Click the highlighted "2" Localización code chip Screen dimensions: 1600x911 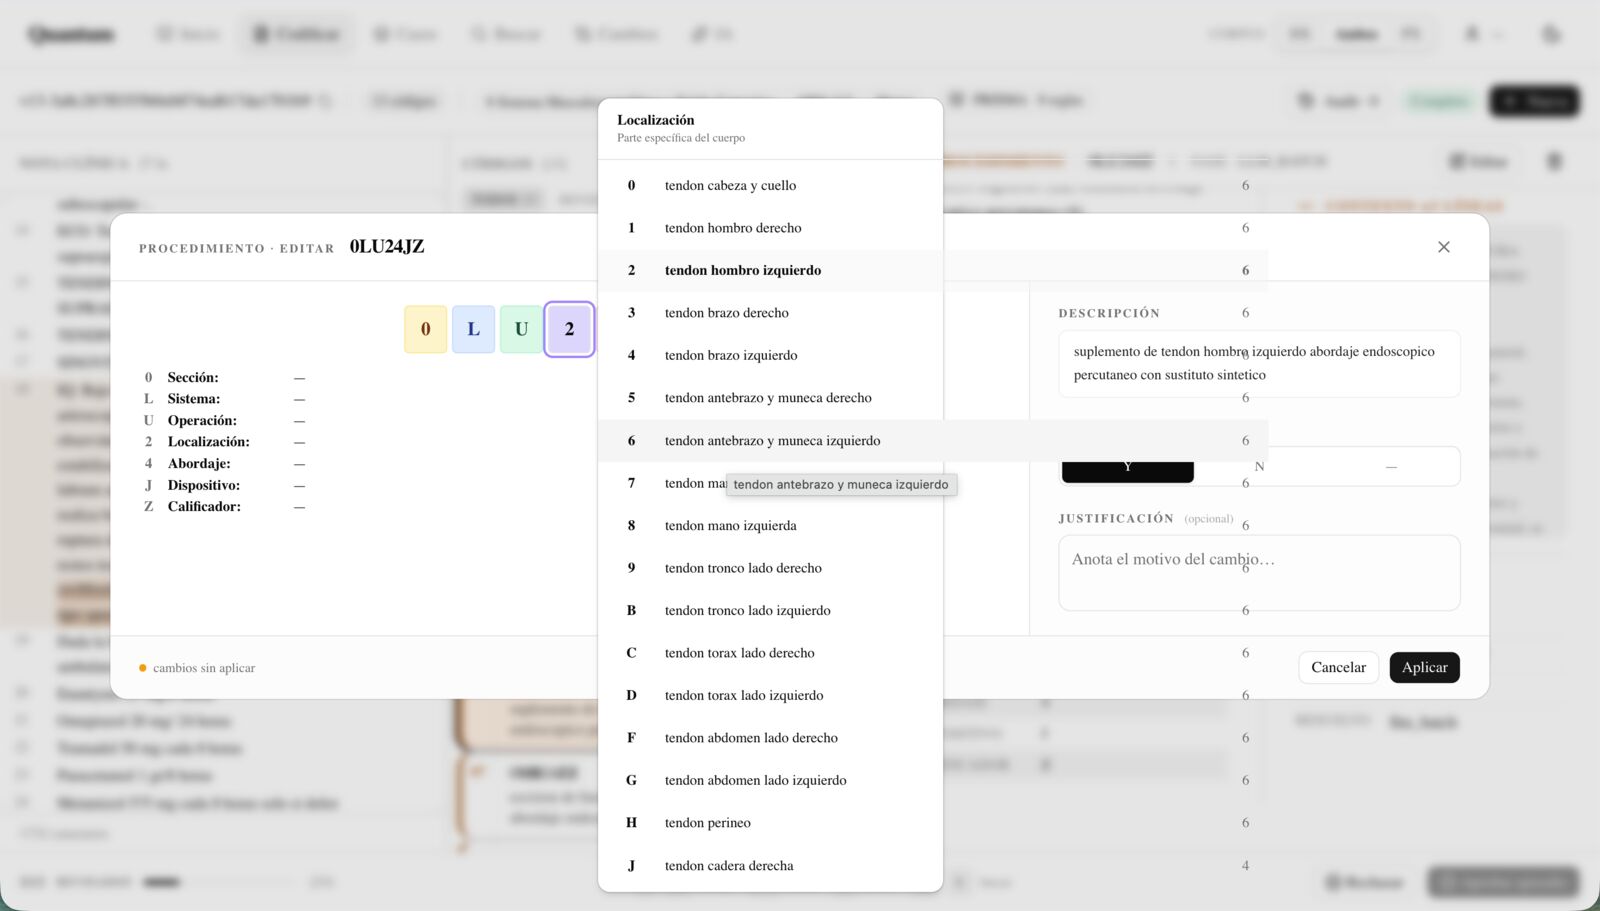[x=568, y=328]
